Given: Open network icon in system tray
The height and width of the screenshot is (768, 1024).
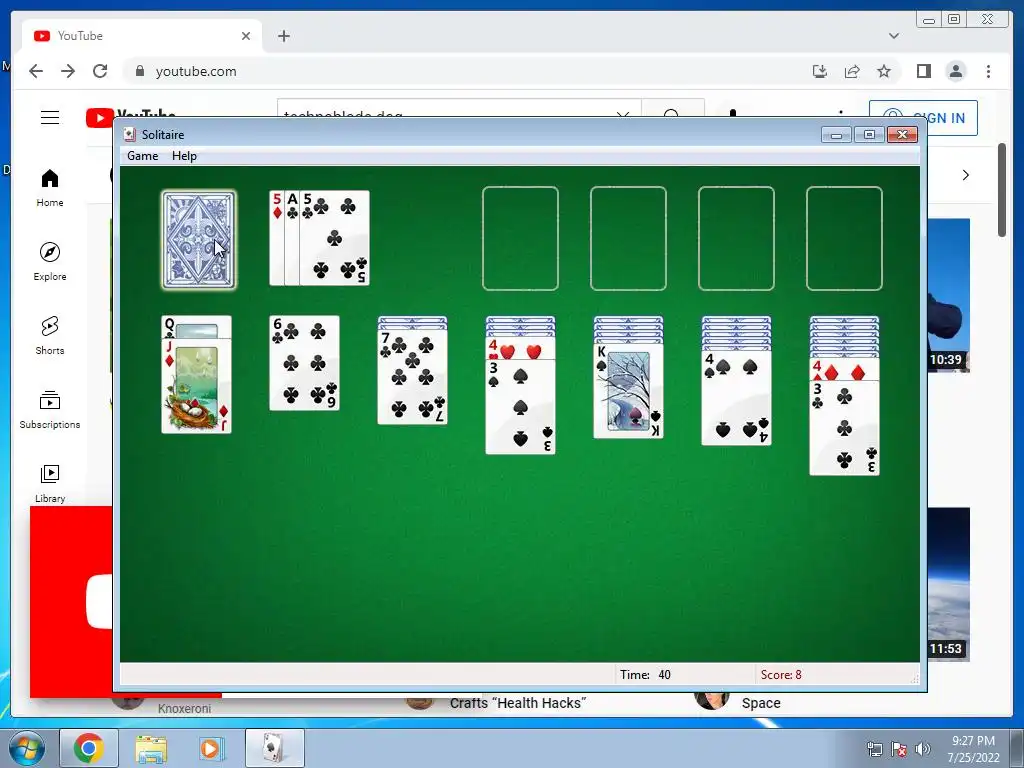Looking at the screenshot, I should coord(874,749).
